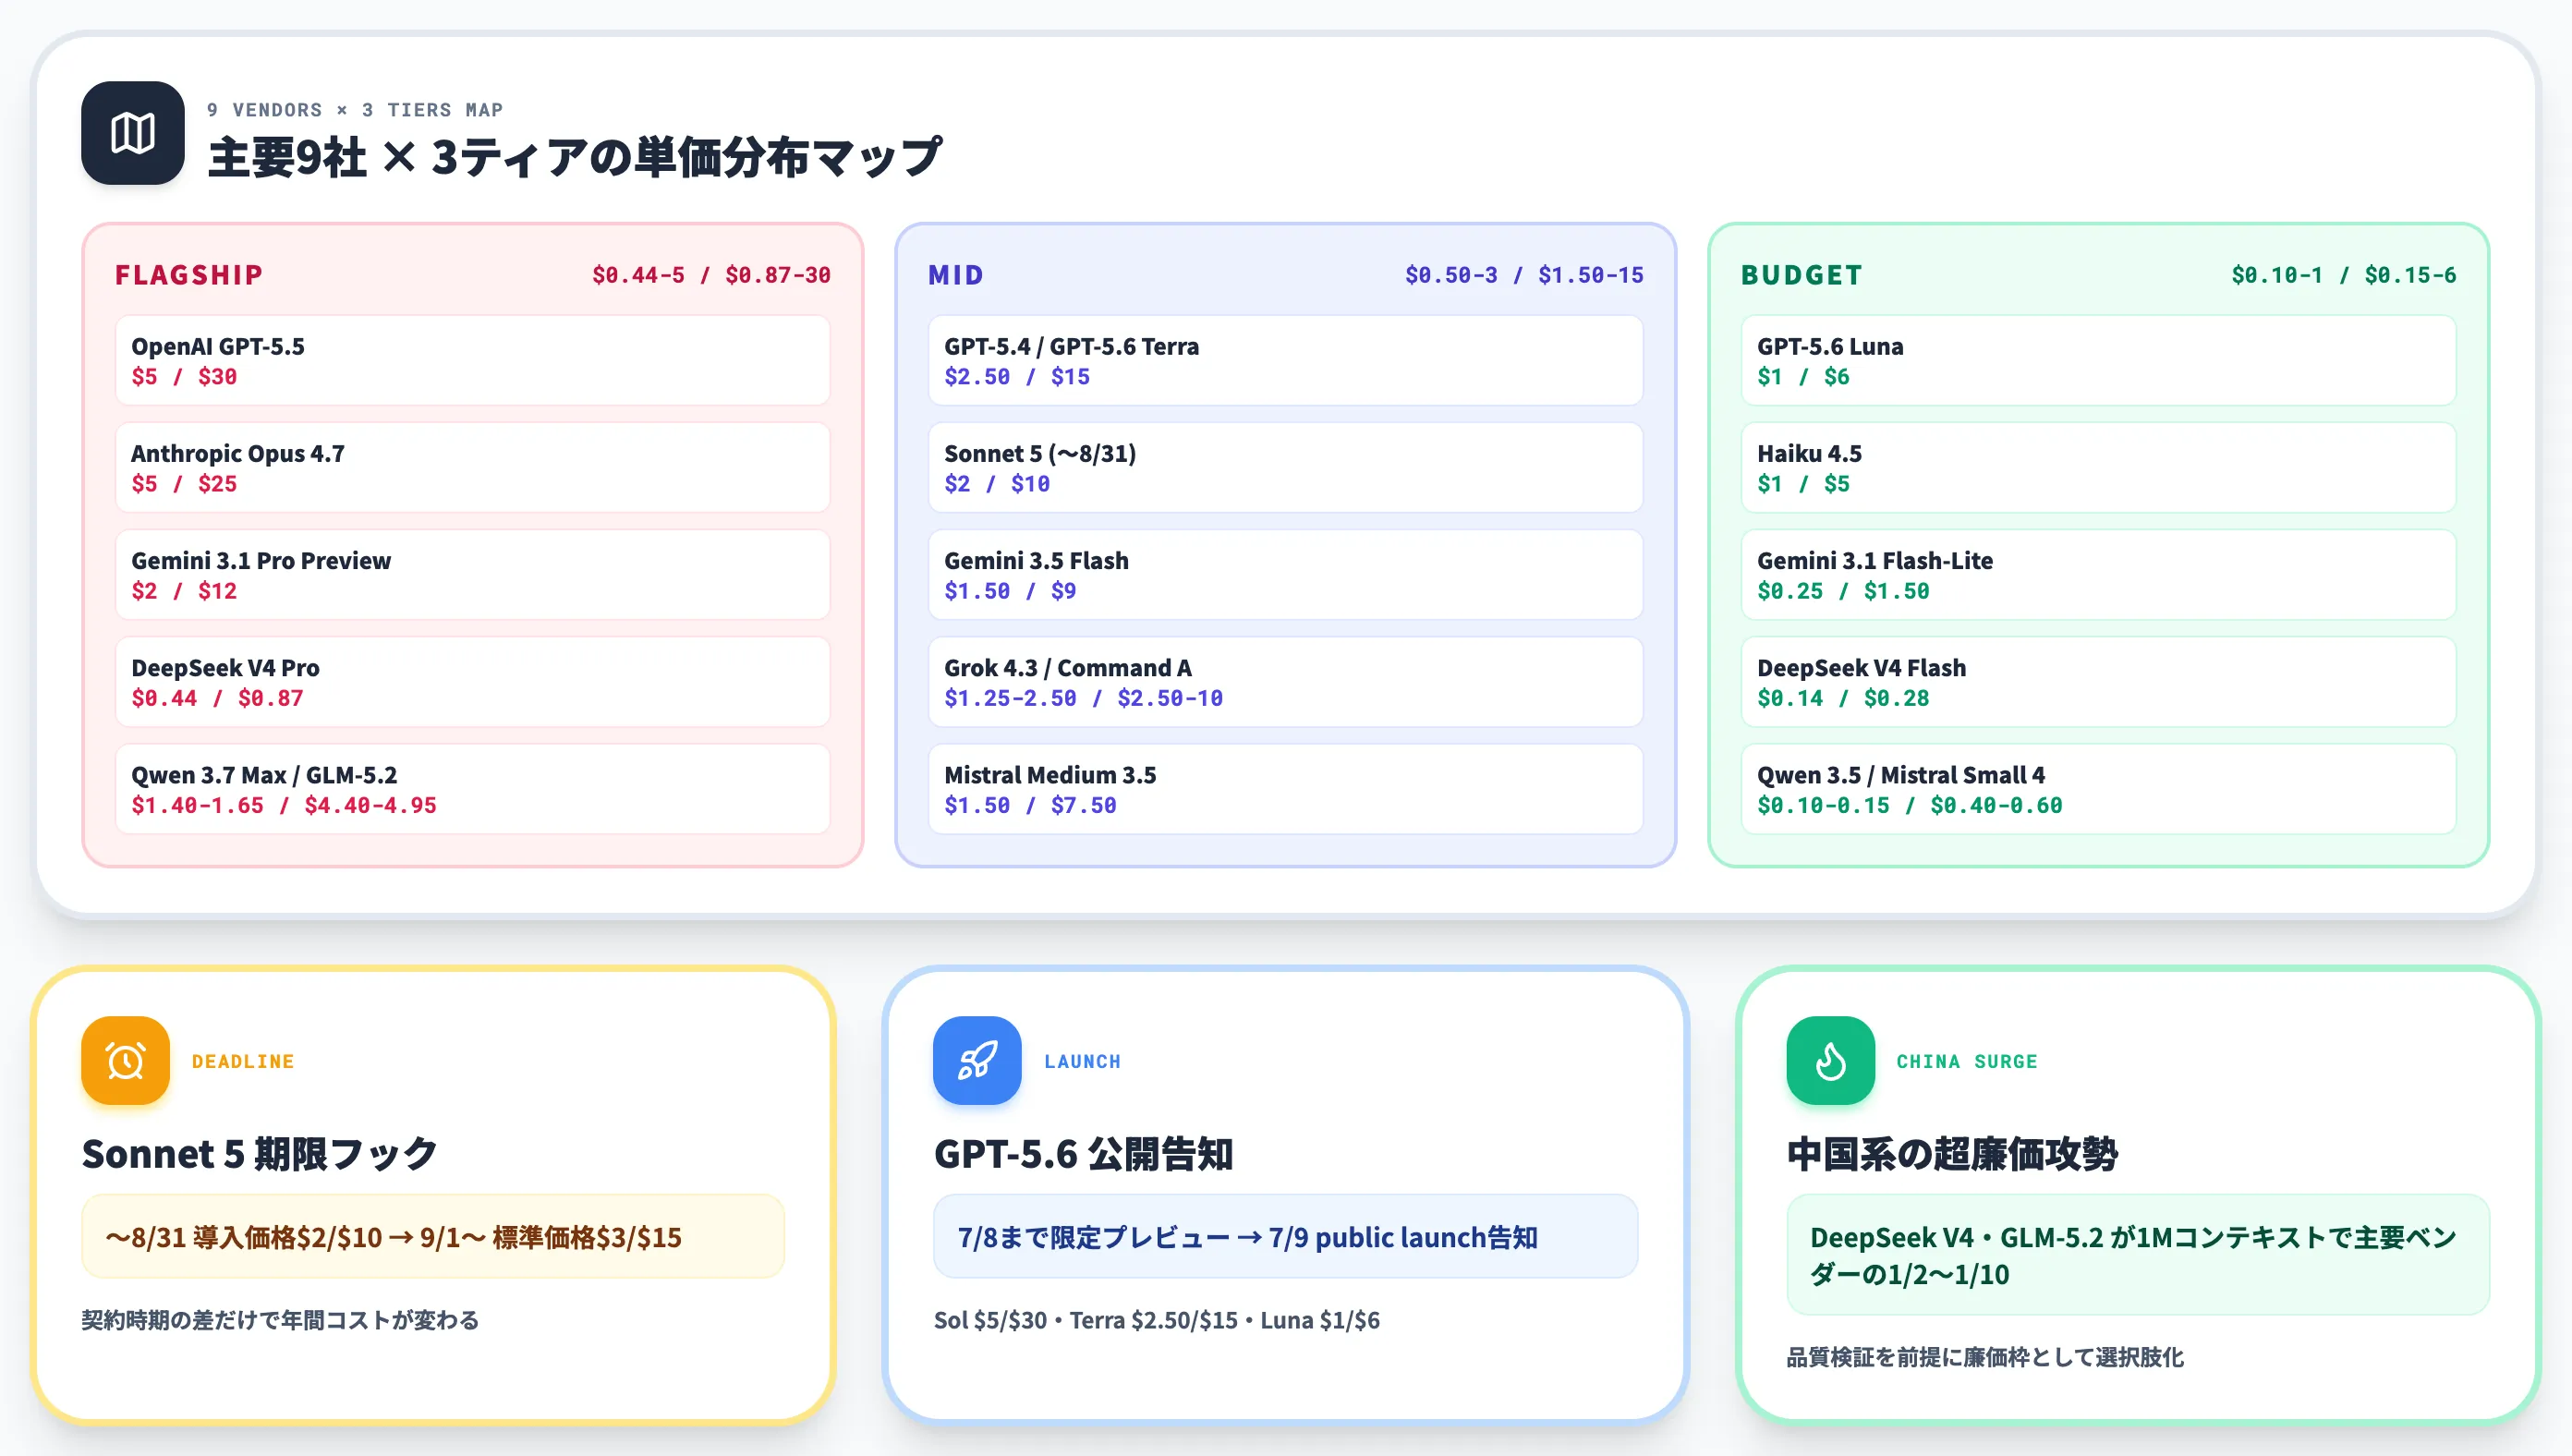Click the DeepSeek V4 Pro price '$0.44 / $0.87'
Image resolution: width=2572 pixels, height=1456 pixels.
217,698
